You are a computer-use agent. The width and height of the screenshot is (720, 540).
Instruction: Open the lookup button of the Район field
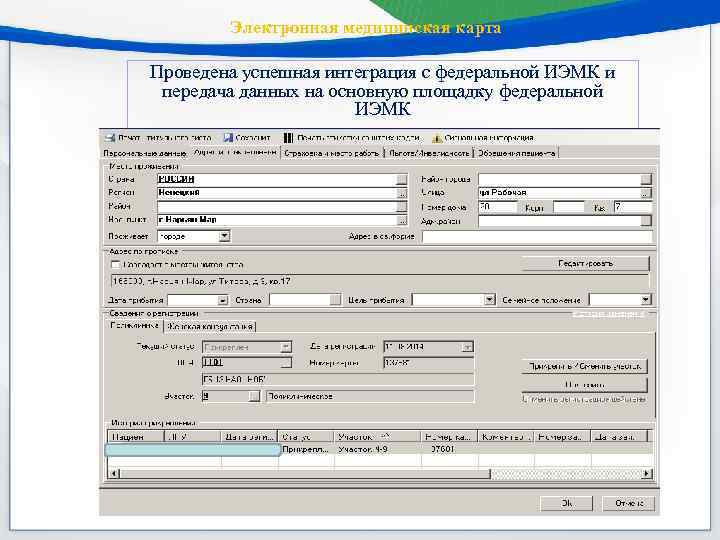click(402, 207)
